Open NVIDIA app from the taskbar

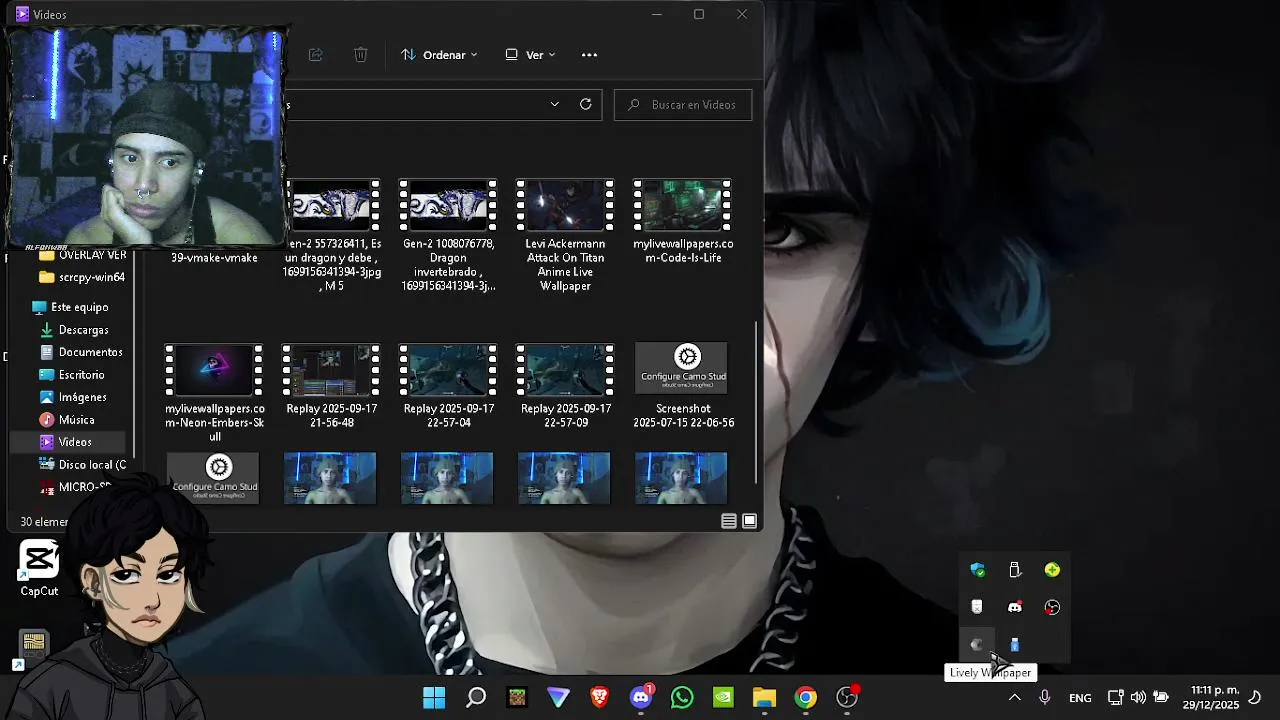723,698
